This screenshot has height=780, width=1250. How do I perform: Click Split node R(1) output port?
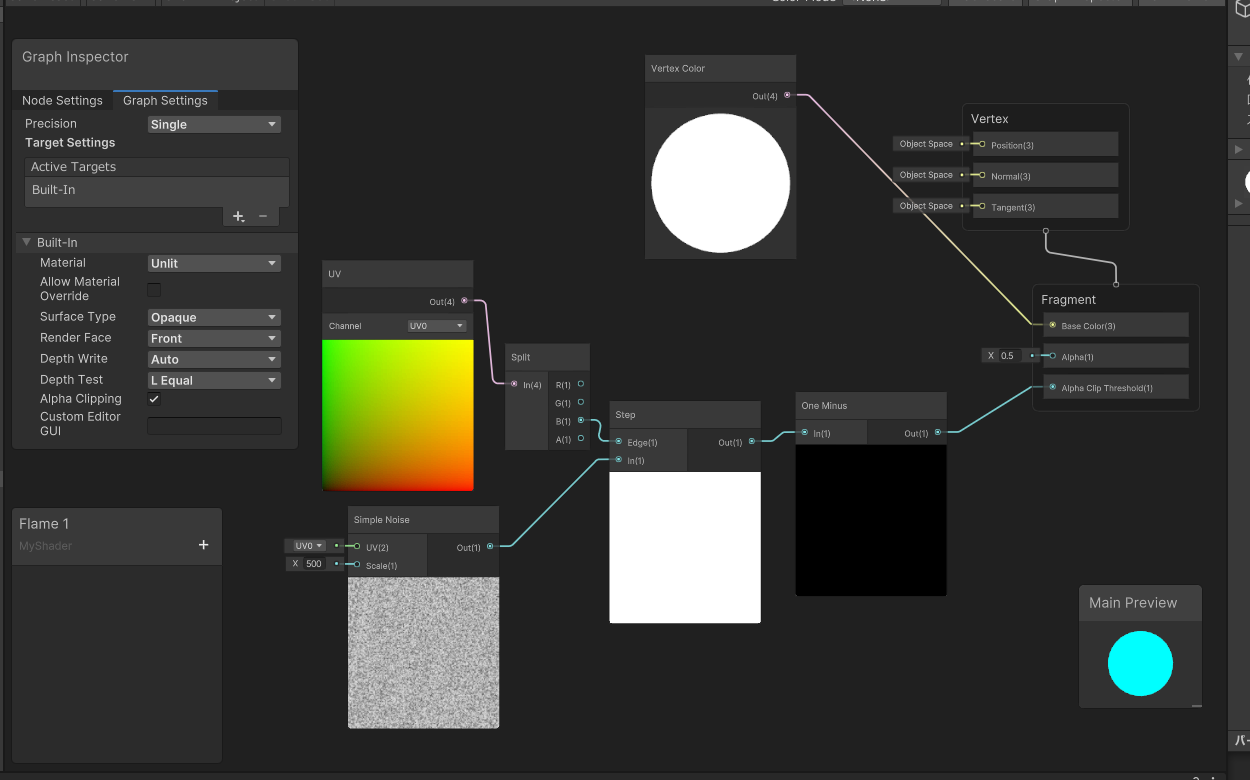pyautogui.click(x=581, y=384)
